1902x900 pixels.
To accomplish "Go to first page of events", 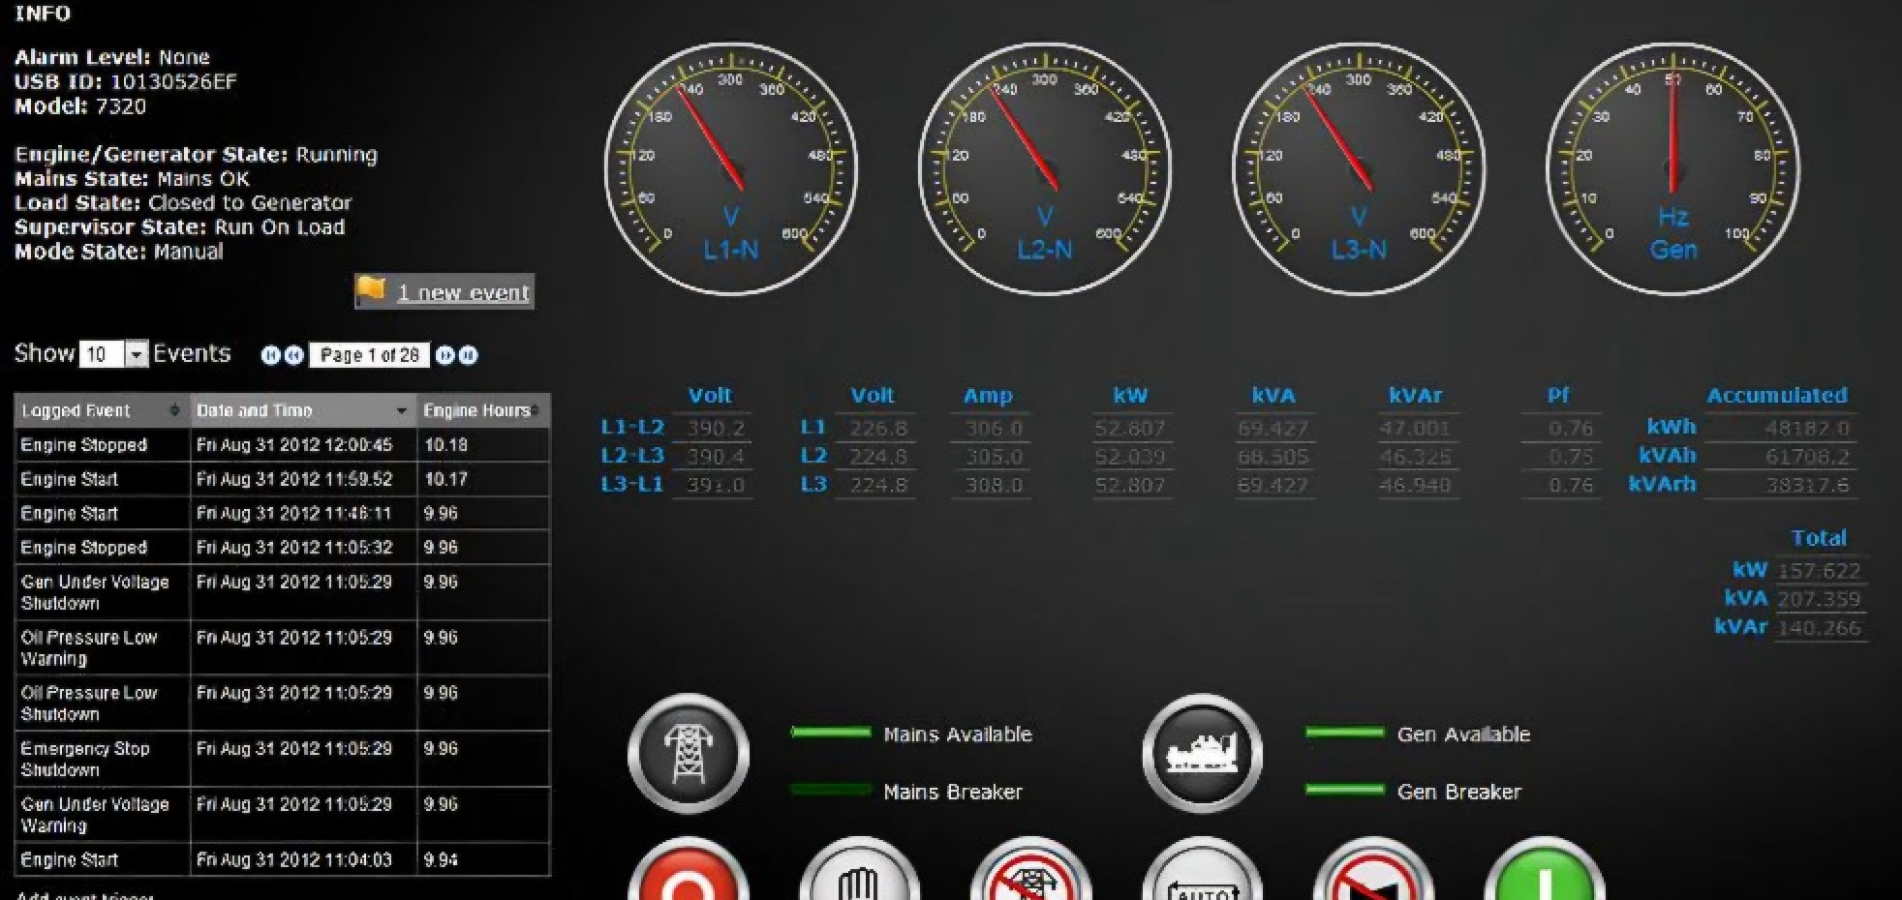I will [x=270, y=355].
